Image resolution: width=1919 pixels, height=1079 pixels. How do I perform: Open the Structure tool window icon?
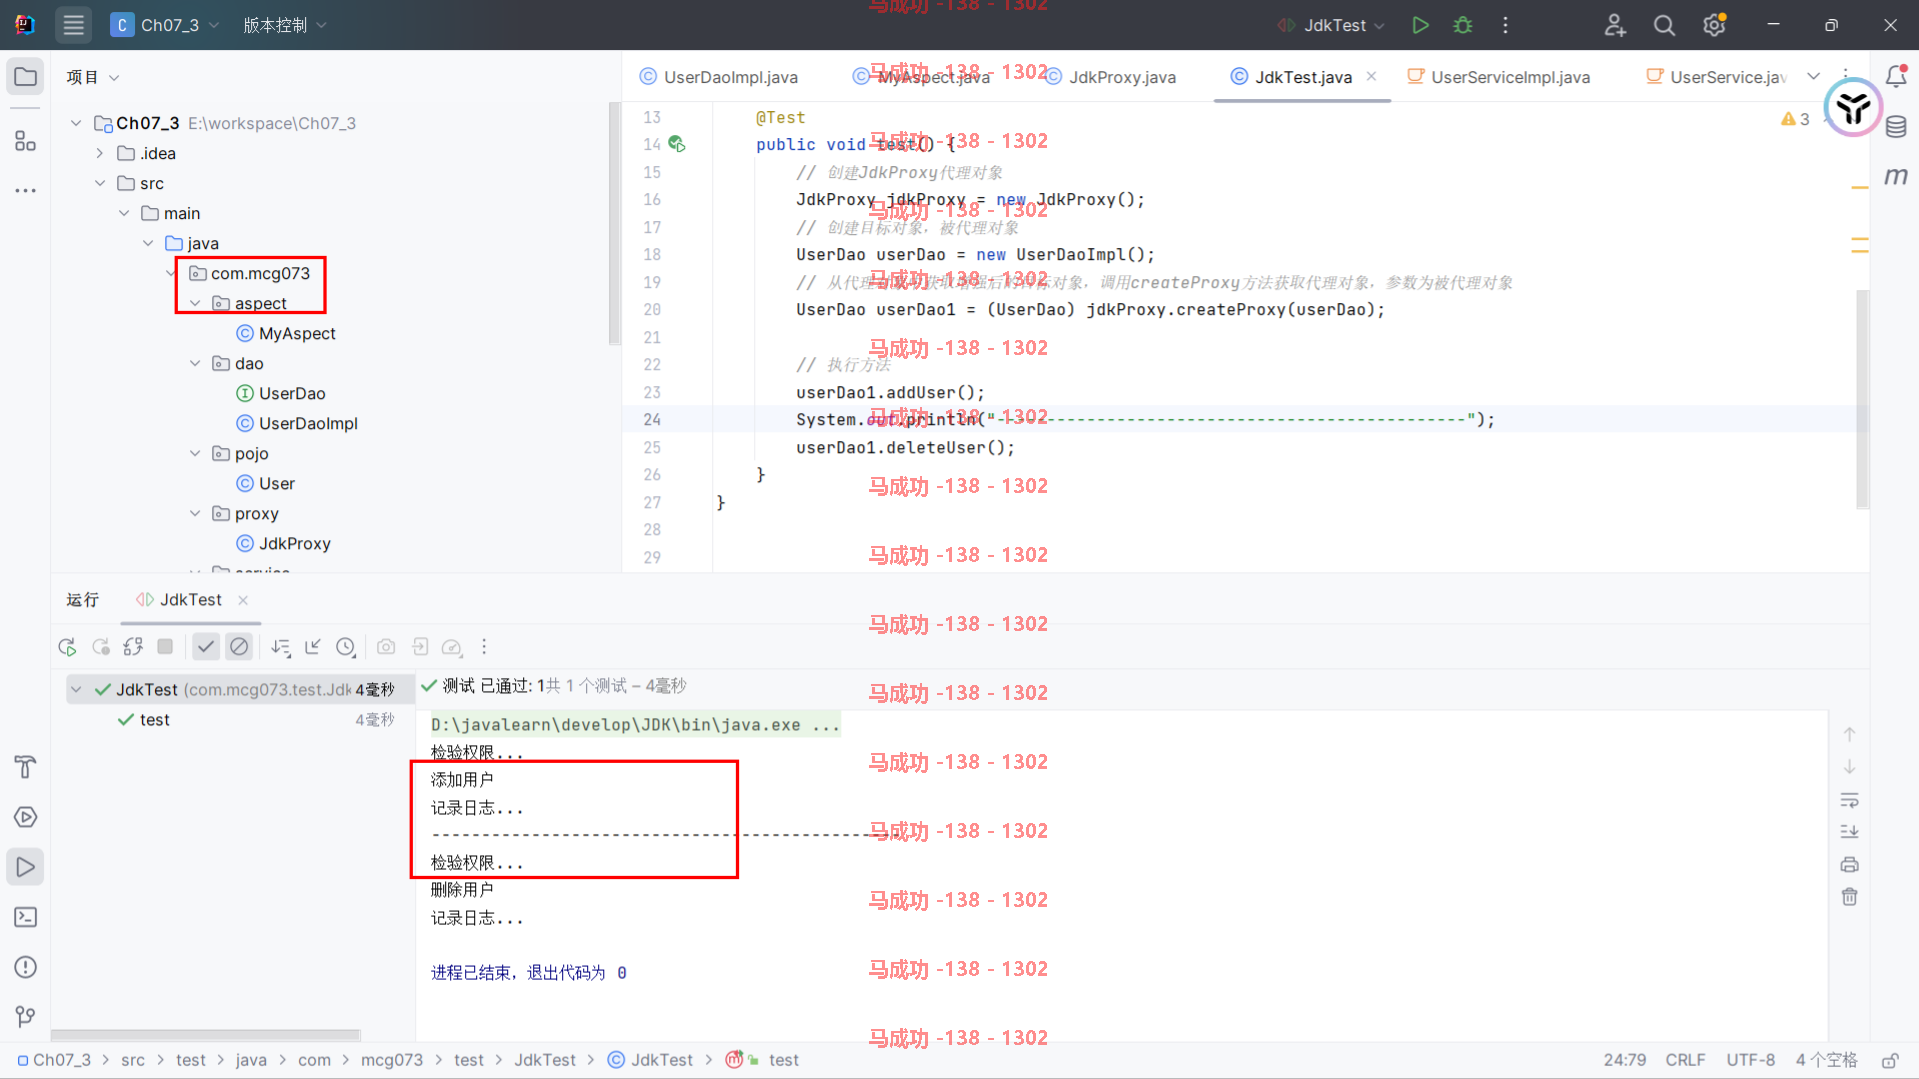tap(25, 141)
